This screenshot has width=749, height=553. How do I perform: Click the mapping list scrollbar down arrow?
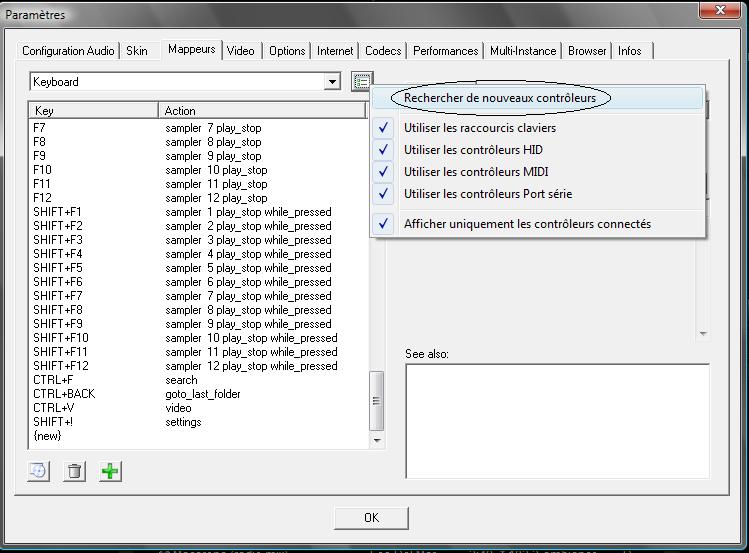pos(377,440)
